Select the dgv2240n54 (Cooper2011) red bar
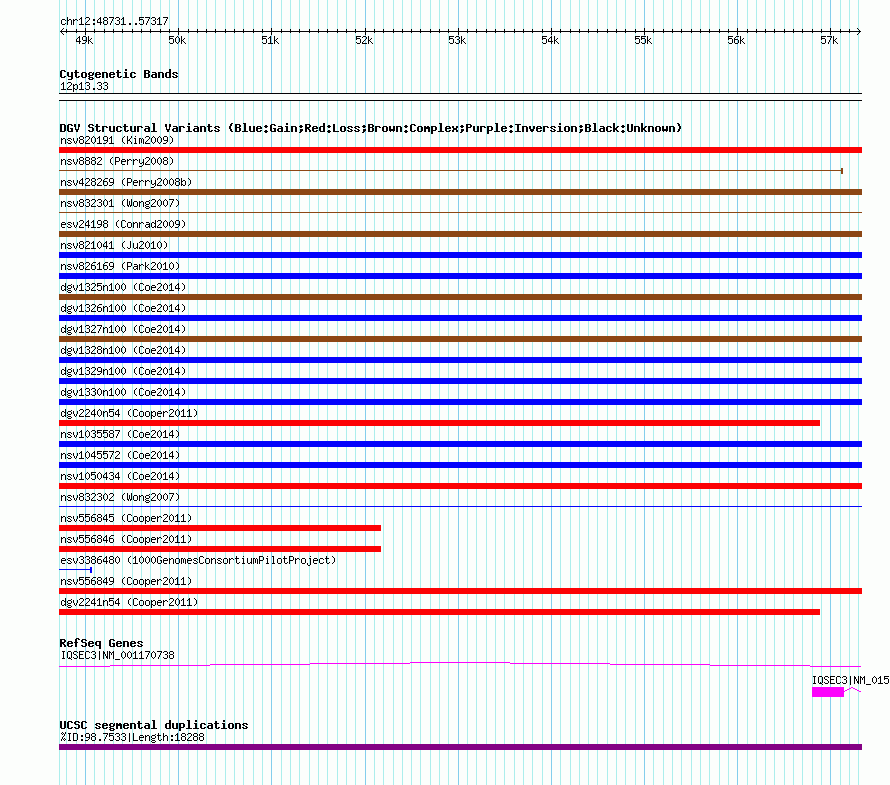890x785 pixels. coord(439,423)
